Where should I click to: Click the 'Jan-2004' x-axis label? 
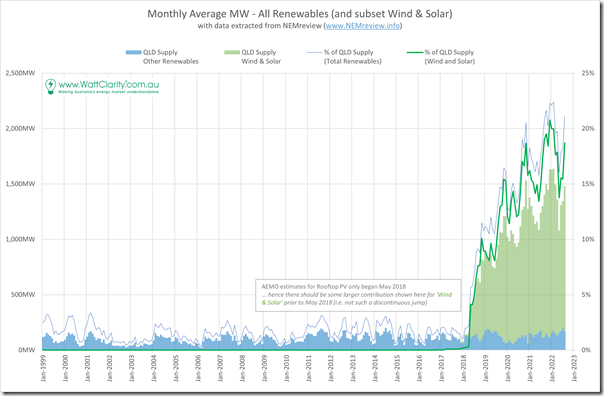[154, 368]
